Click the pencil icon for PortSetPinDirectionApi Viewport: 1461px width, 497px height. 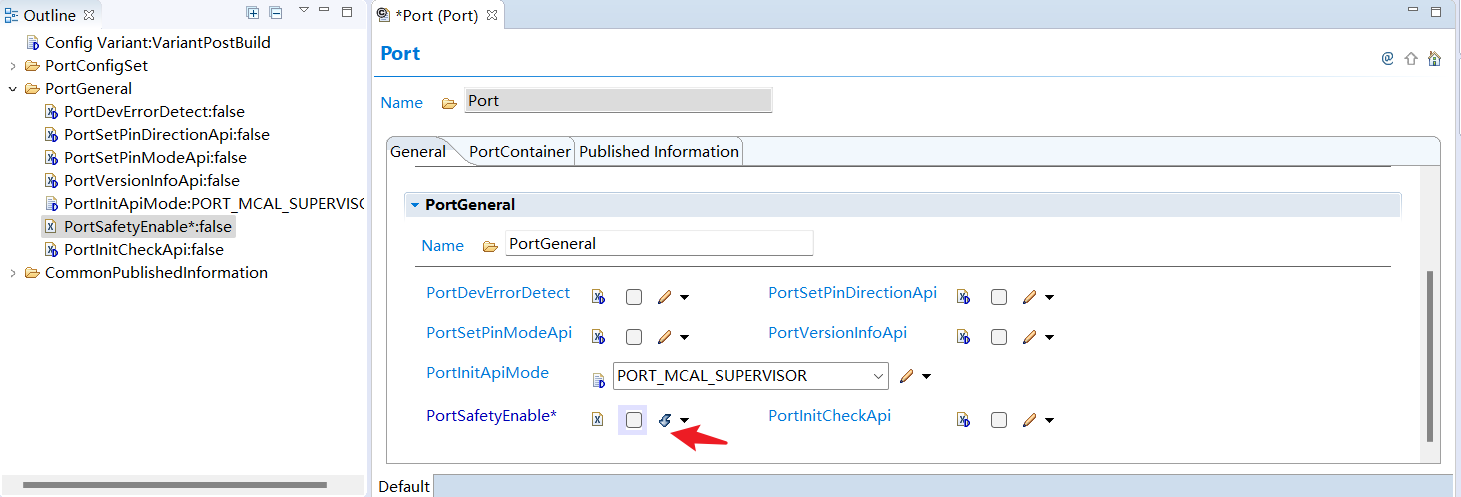point(1030,297)
